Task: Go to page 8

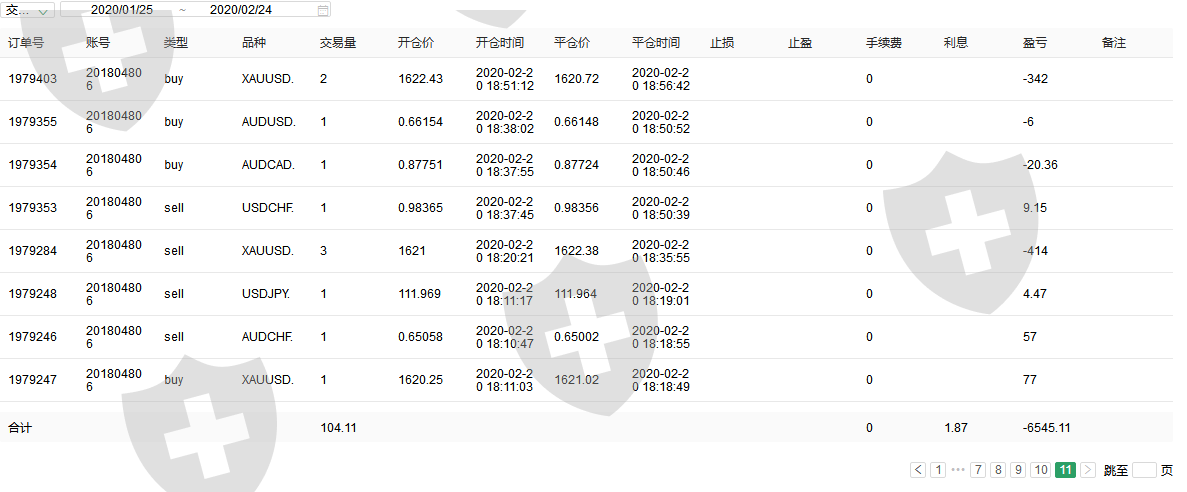Action: pyautogui.click(x=998, y=470)
